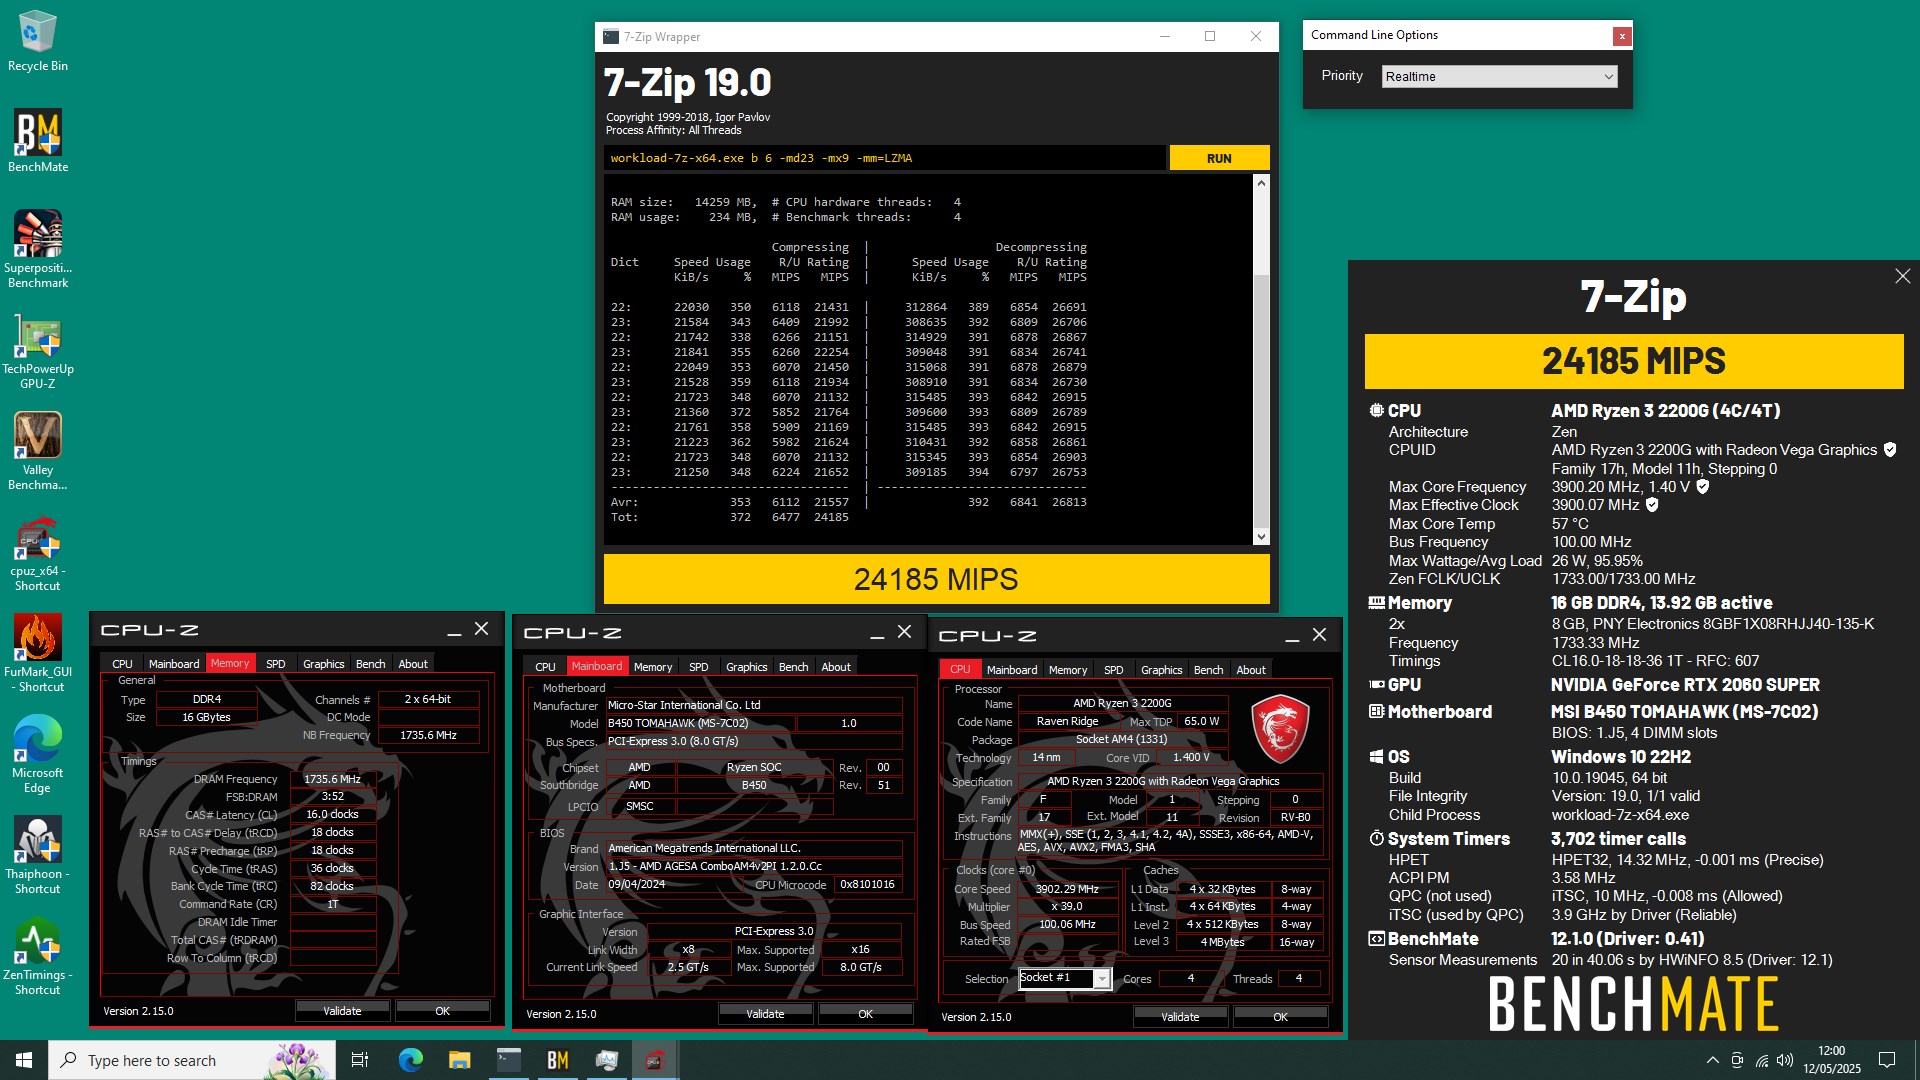Open CPU tab in Mainboard CPU-Z window
1920x1080 pixels.
click(545, 667)
